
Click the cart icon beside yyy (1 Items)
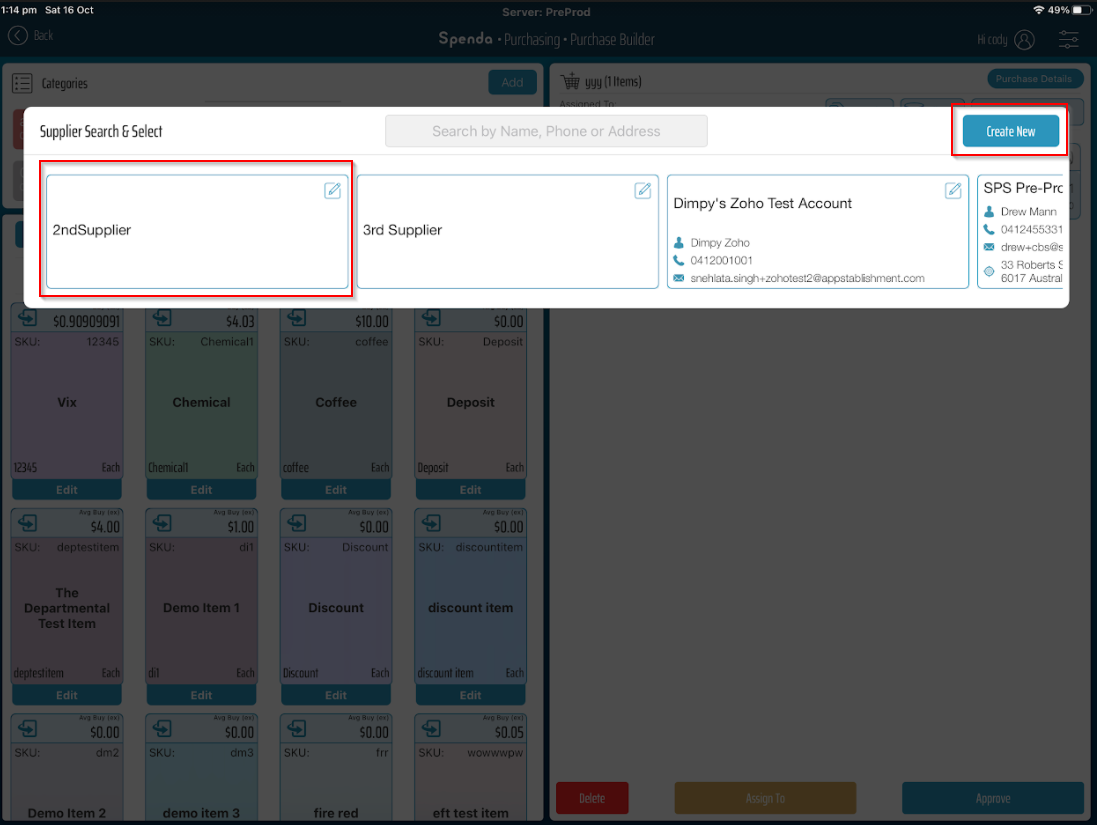click(570, 81)
